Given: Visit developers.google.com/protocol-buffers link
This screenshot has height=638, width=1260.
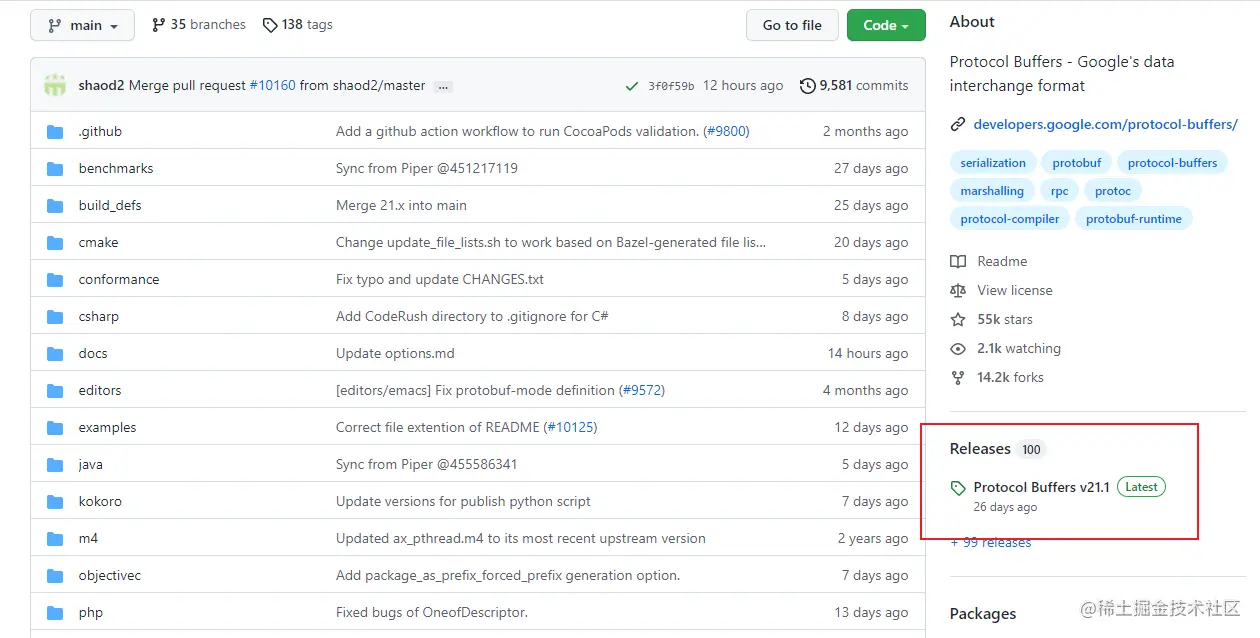Looking at the screenshot, I should pos(1105,124).
